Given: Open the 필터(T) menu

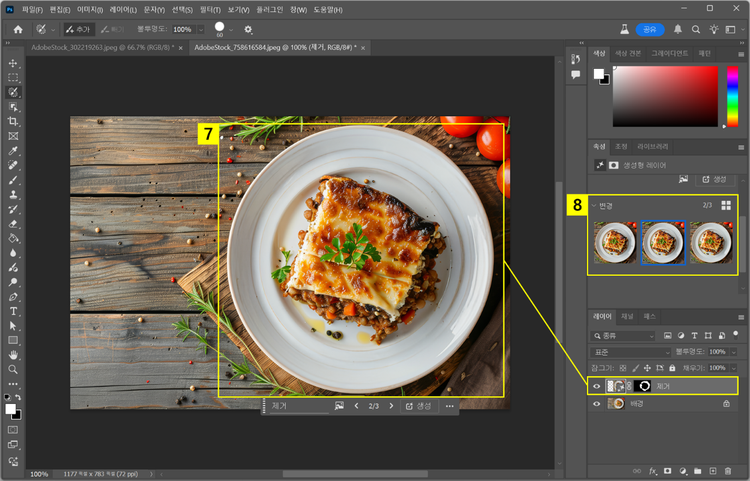Looking at the screenshot, I should coord(210,9).
